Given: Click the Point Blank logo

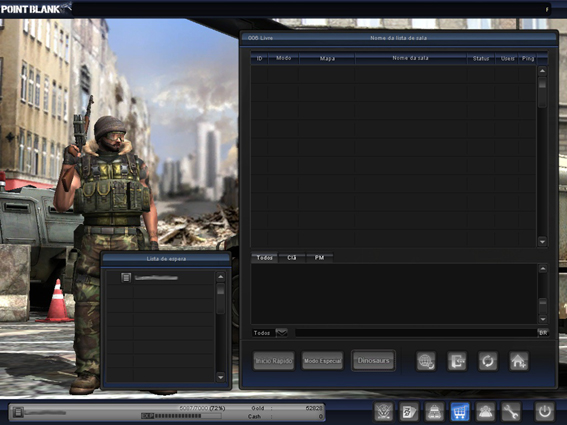Looking at the screenshot, I should coord(36,8).
